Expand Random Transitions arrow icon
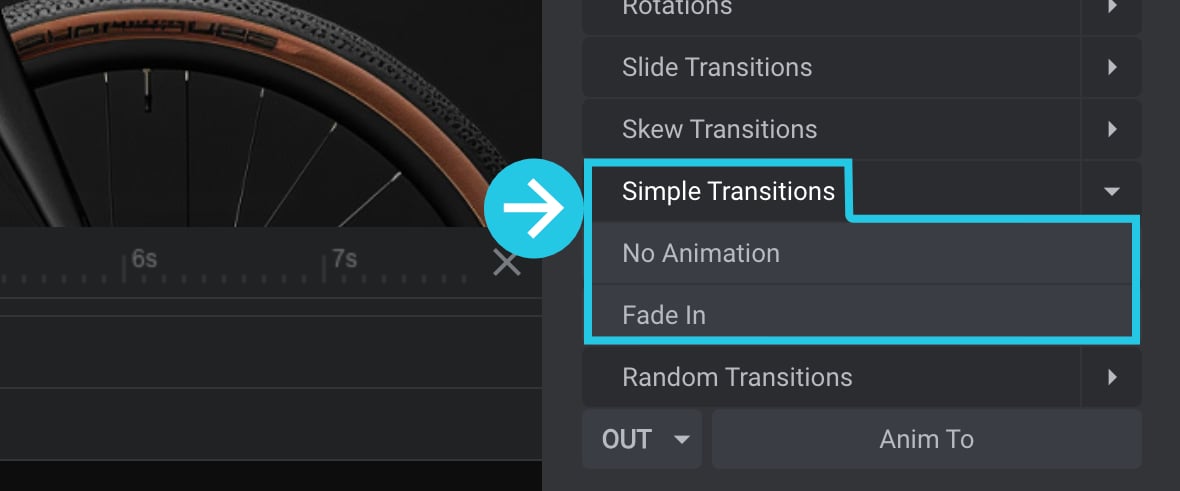This screenshot has height=491, width=1180. 1112,377
